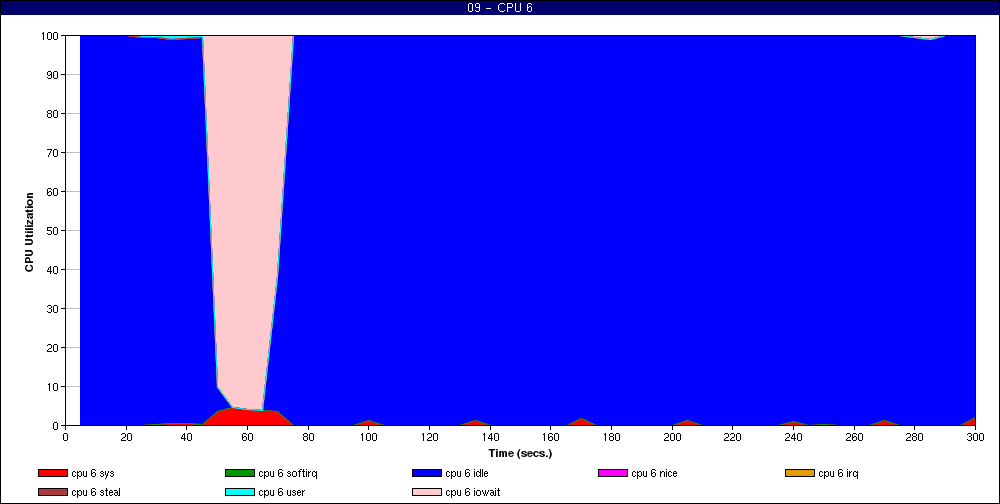
Task: Click y-axis tick label 10
Action: coord(54,387)
